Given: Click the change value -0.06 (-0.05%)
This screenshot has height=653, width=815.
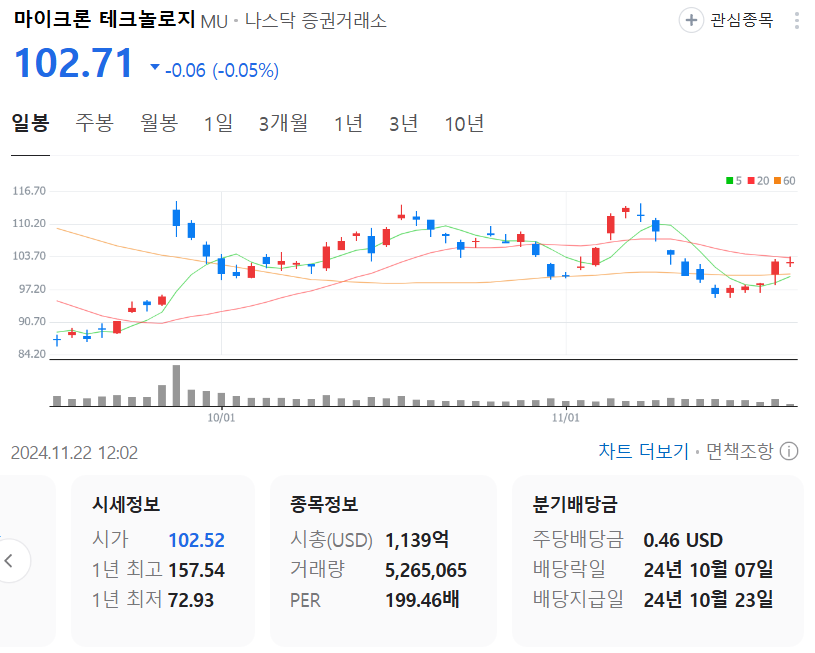Looking at the screenshot, I should 222,70.
